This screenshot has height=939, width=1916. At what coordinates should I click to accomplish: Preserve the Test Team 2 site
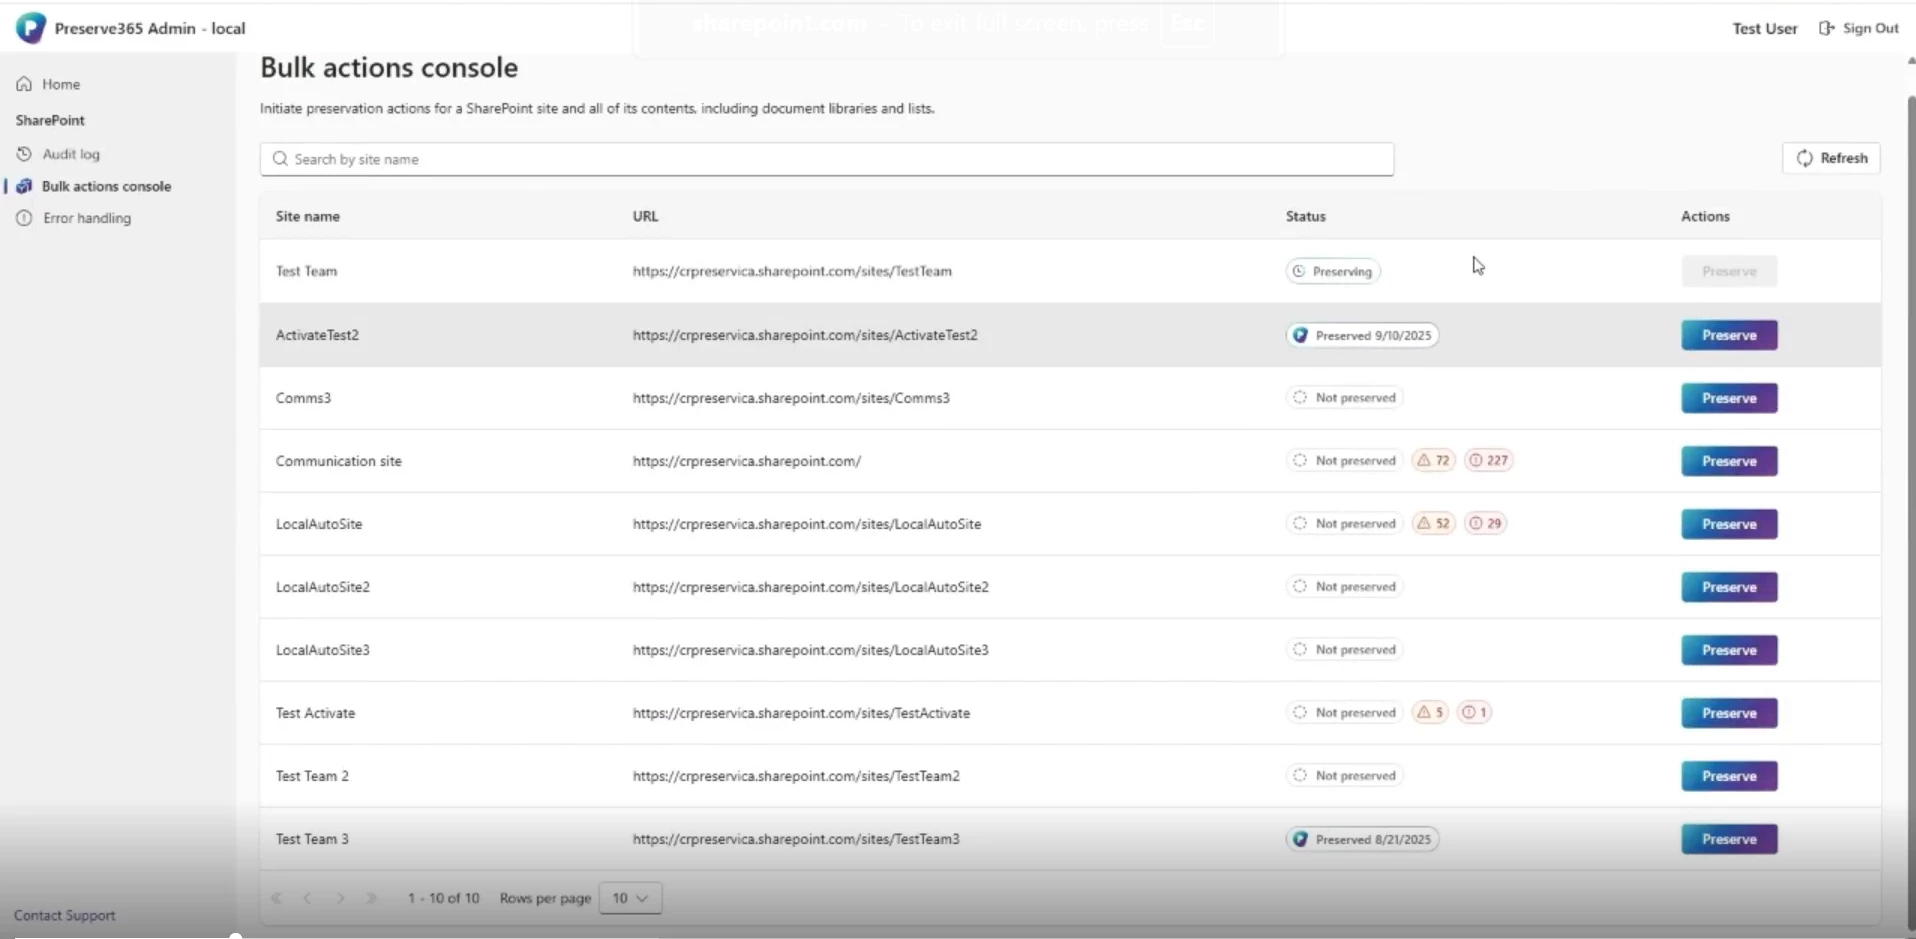tap(1729, 776)
